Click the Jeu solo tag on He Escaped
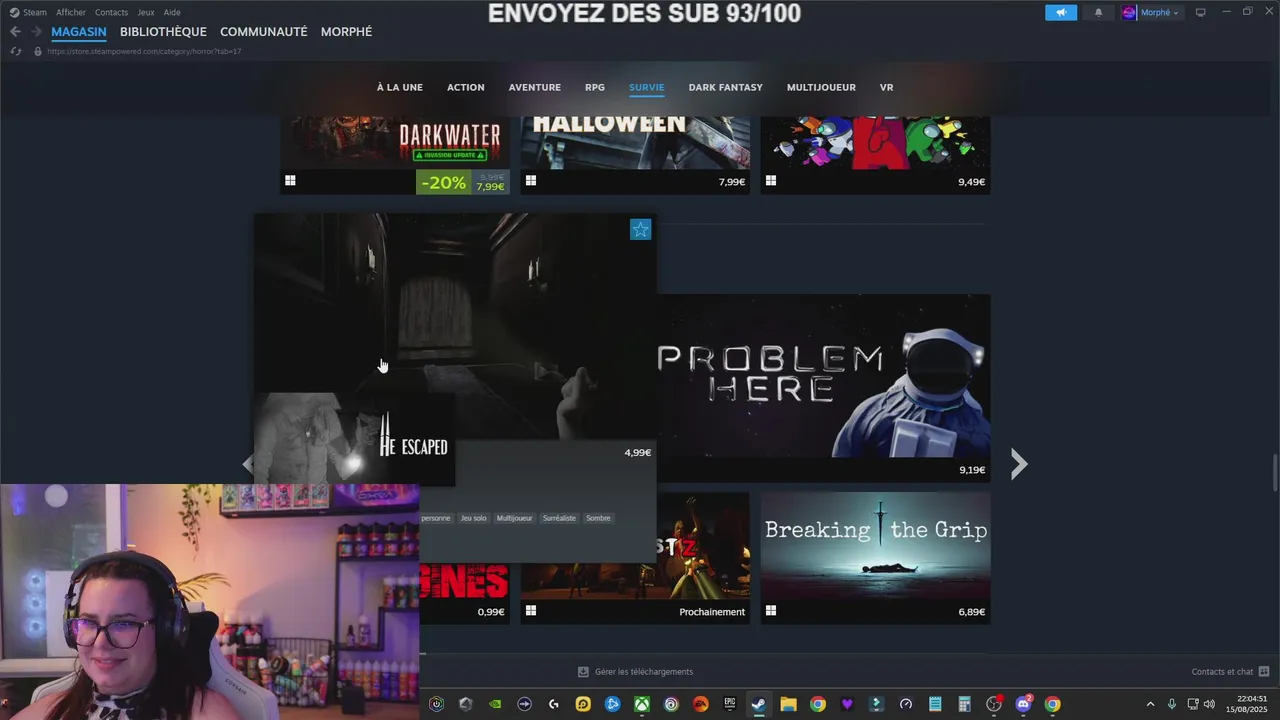The height and width of the screenshot is (720, 1280). pyautogui.click(x=473, y=518)
